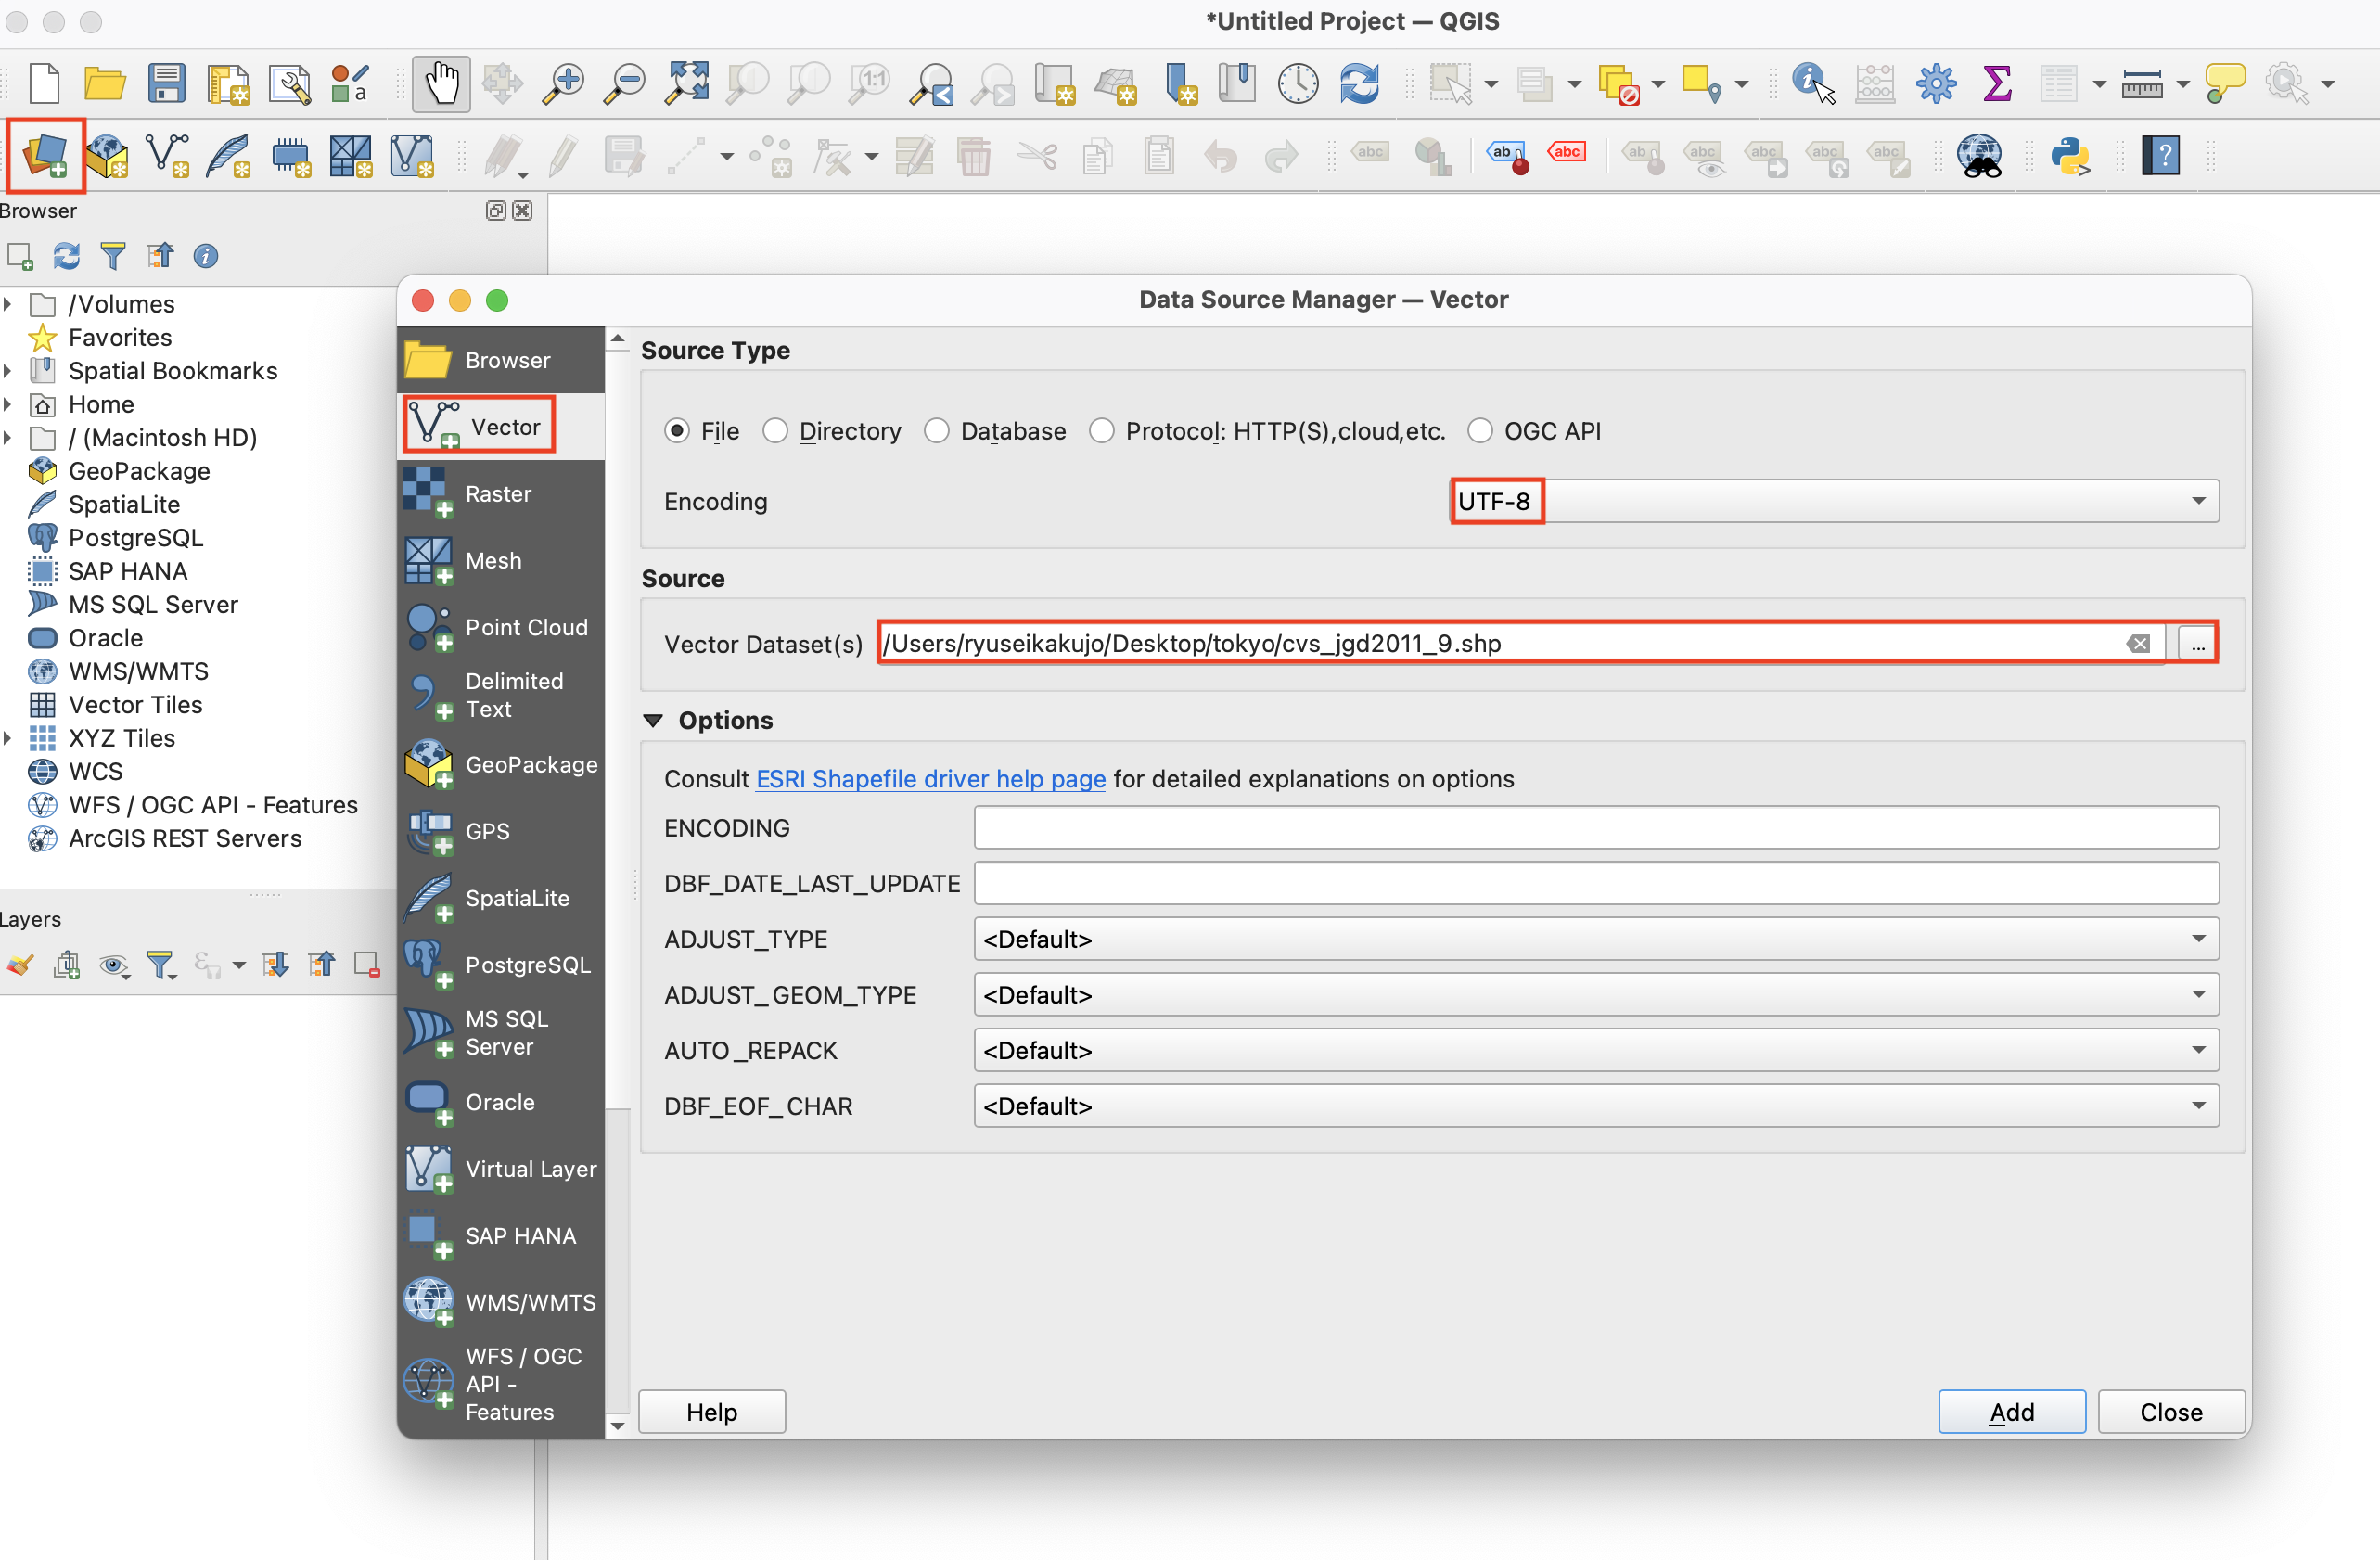Collapse the Options section

pyautogui.click(x=653, y=720)
